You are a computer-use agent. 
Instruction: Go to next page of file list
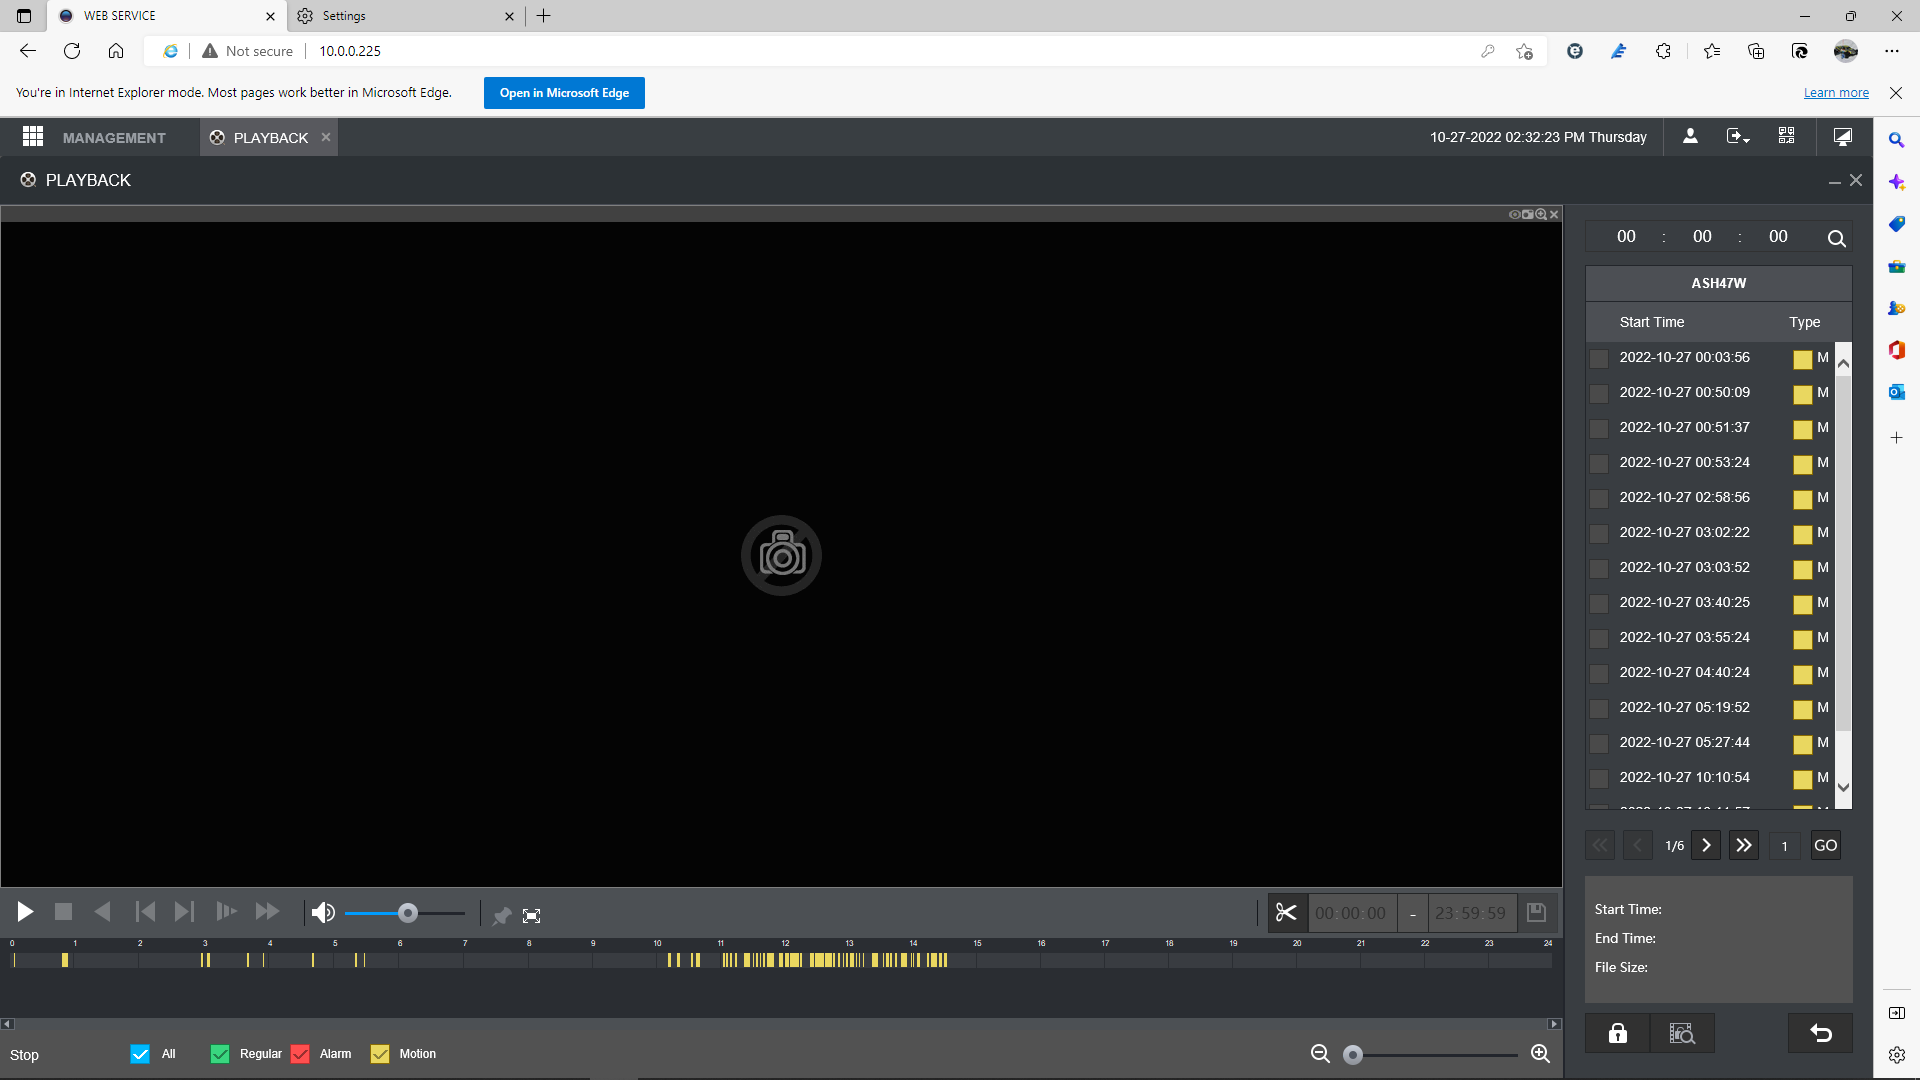(x=1706, y=846)
